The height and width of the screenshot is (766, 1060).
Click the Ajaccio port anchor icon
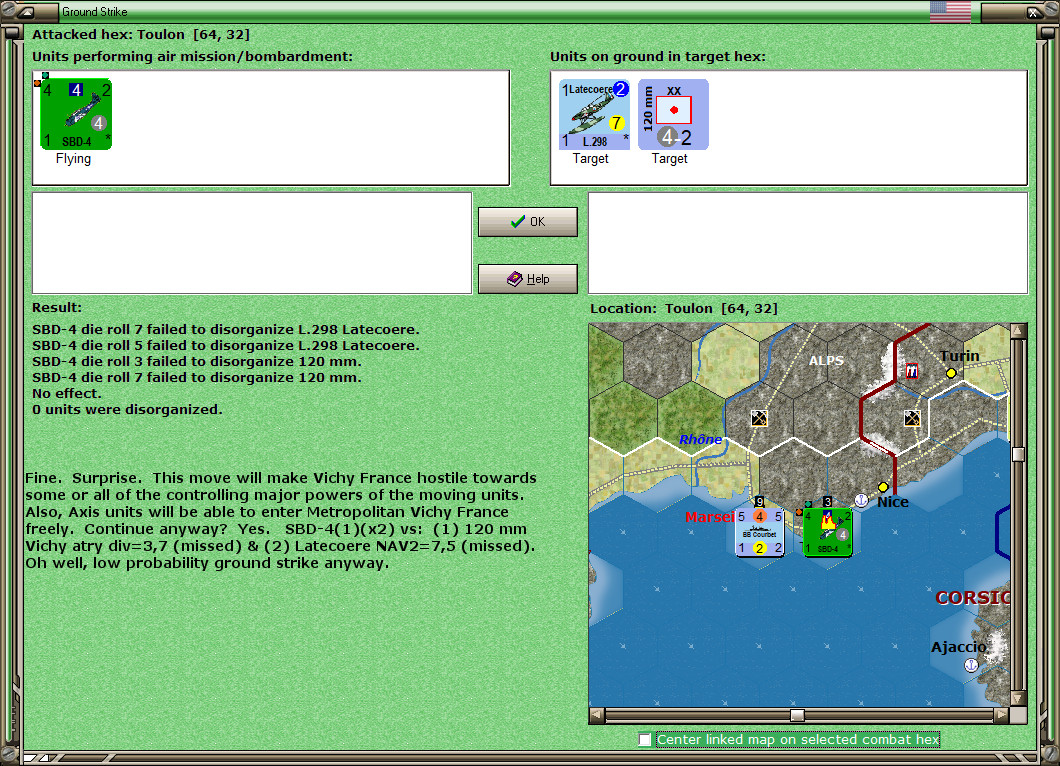click(x=971, y=665)
